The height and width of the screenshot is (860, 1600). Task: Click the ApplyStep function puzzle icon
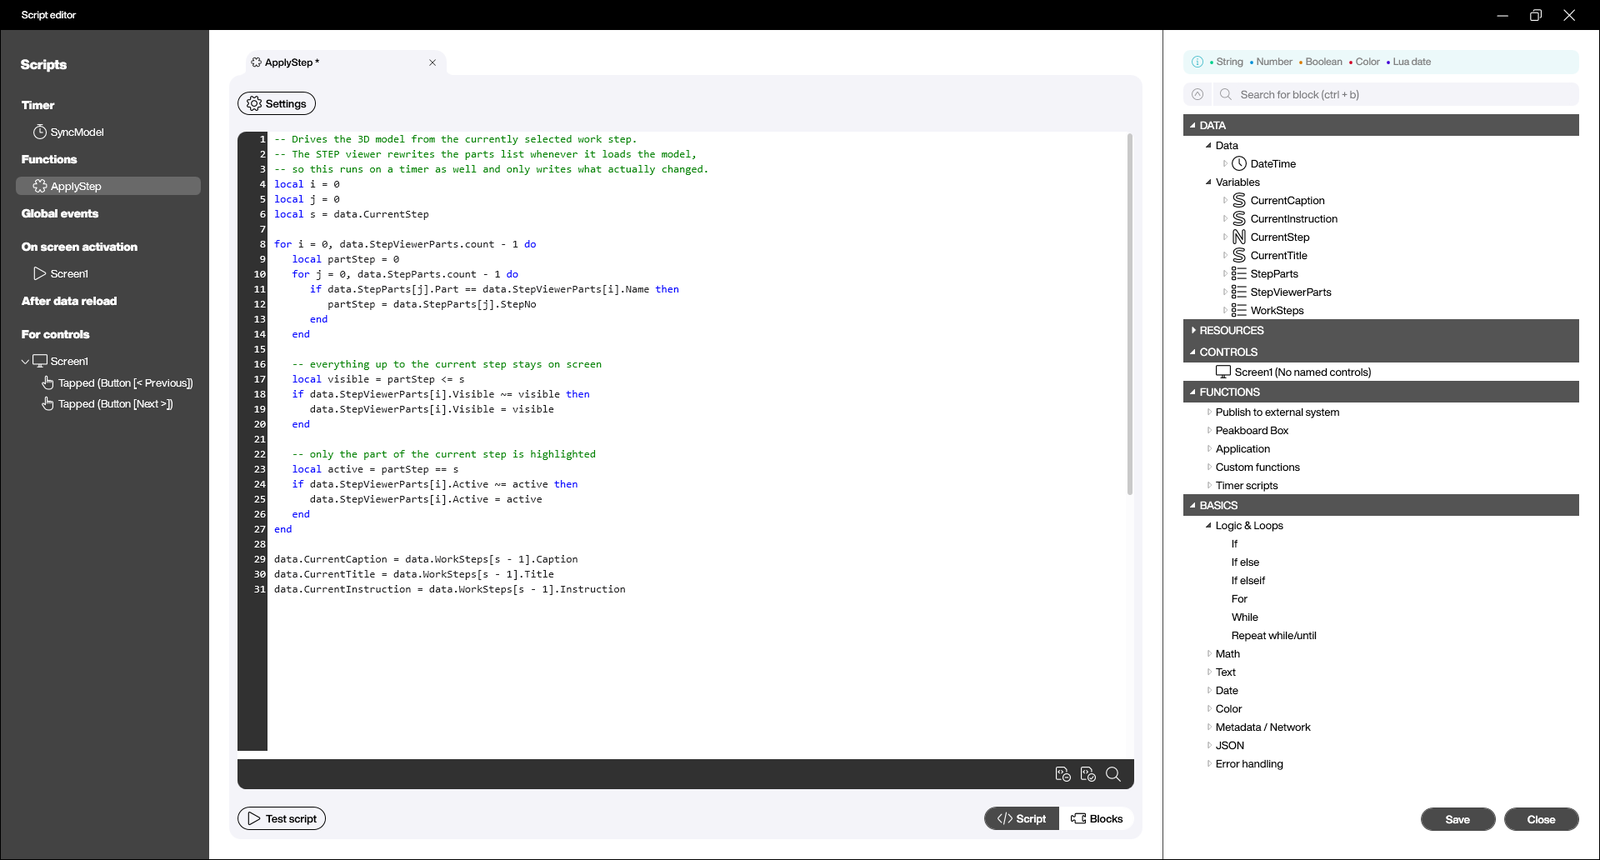point(40,186)
